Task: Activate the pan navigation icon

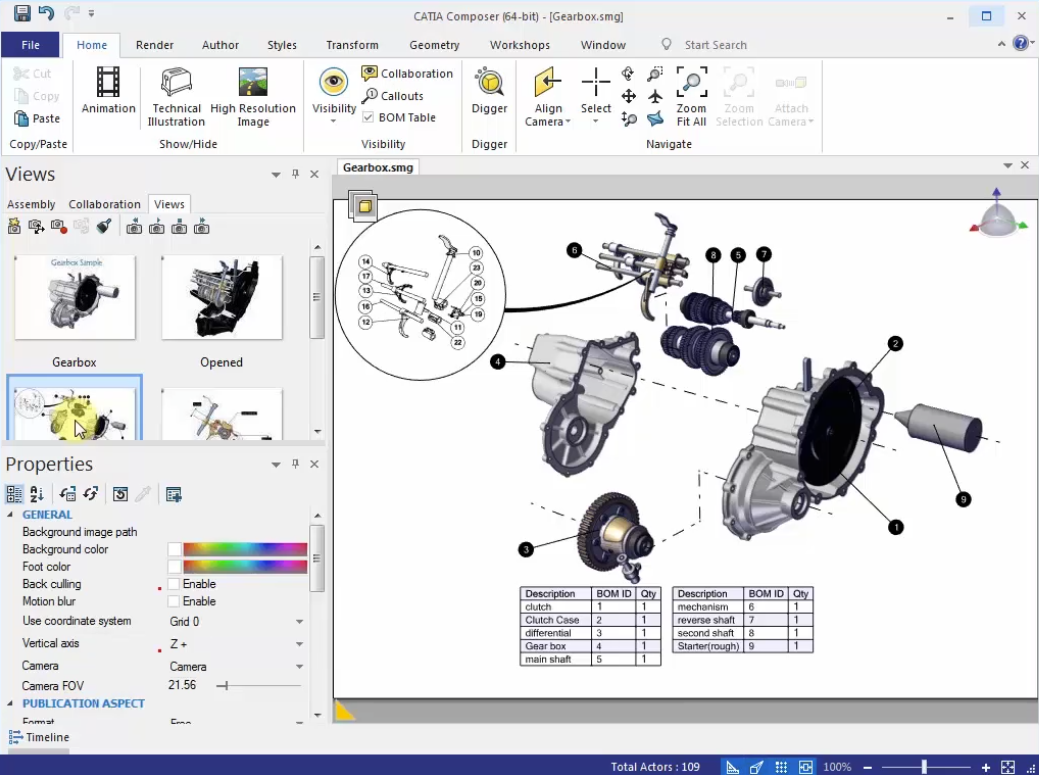Action: tap(628, 96)
